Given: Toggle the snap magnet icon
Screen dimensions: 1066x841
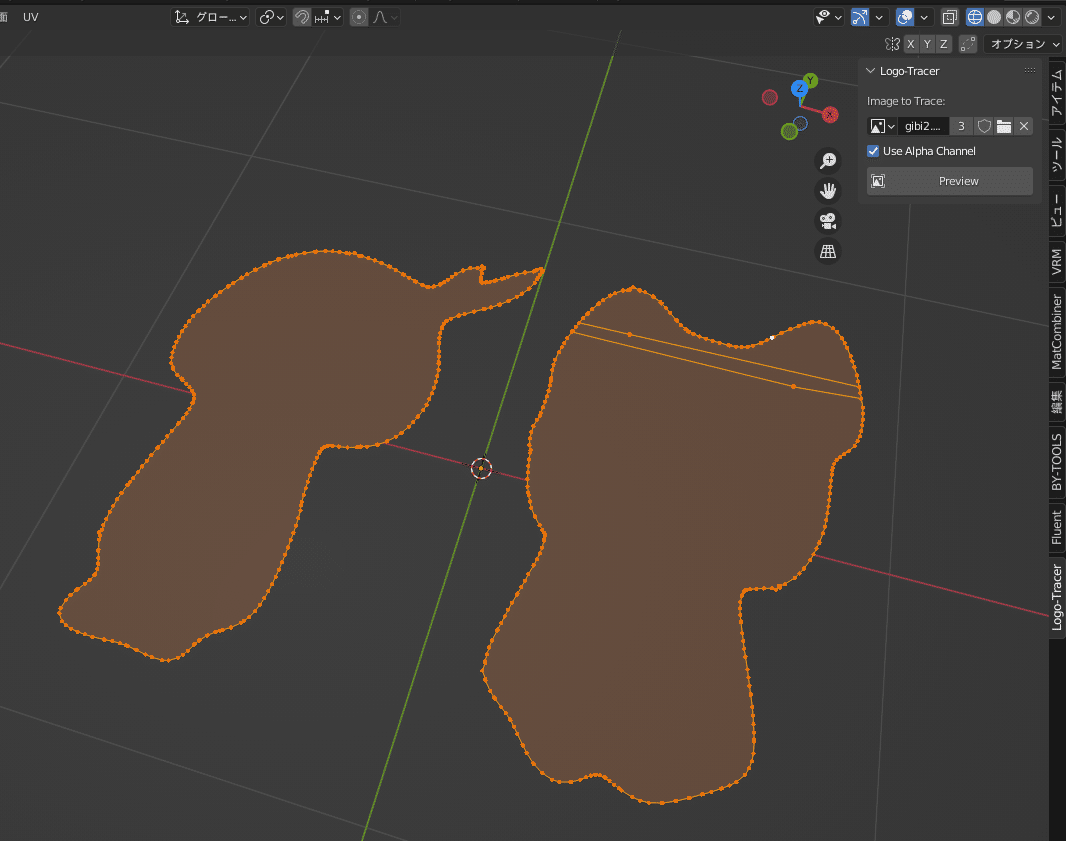Looking at the screenshot, I should pyautogui.click(x=302, y=17).
